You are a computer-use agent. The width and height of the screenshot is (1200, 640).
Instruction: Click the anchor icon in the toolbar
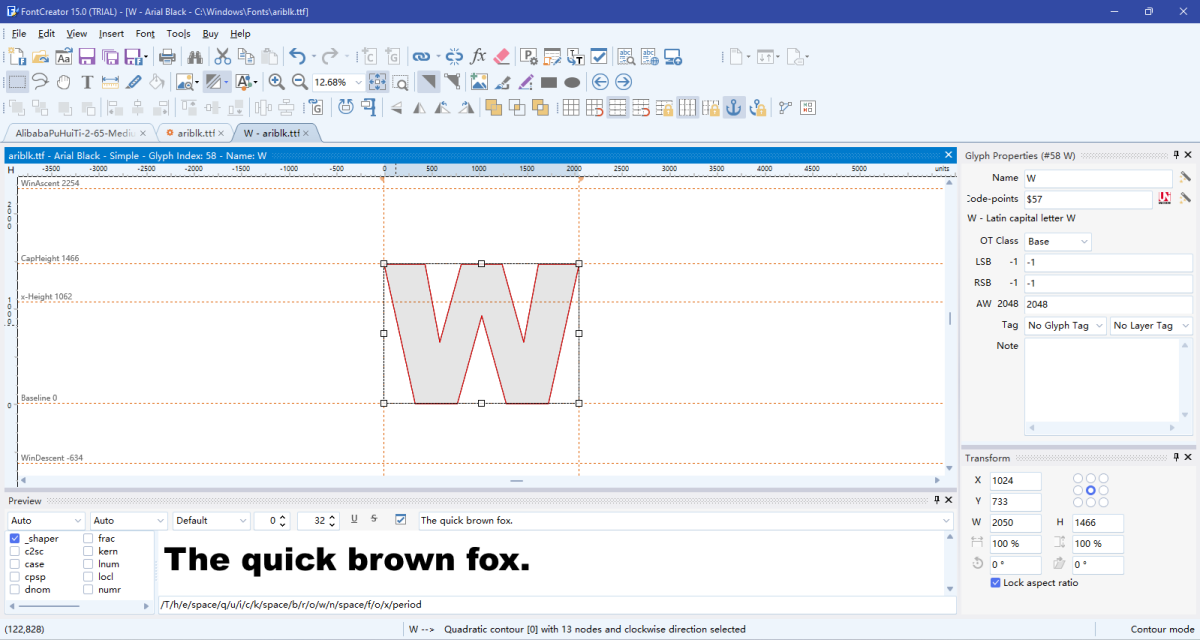coord(733,106)
